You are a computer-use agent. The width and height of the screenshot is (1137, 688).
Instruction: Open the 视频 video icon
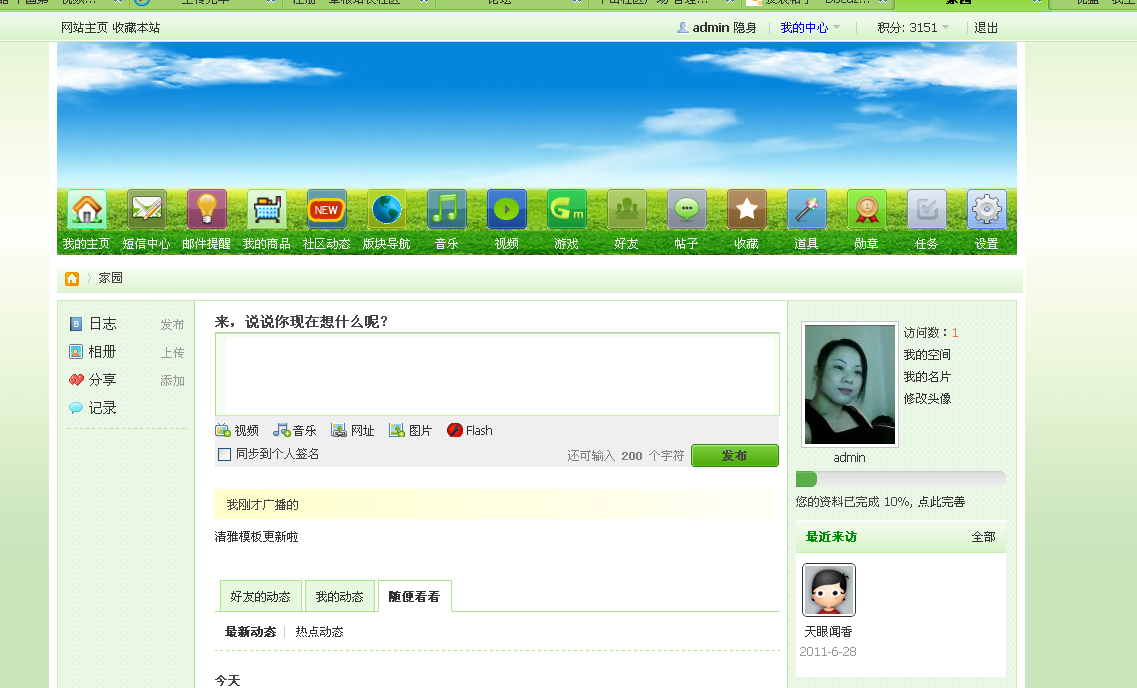pos(506,210)
